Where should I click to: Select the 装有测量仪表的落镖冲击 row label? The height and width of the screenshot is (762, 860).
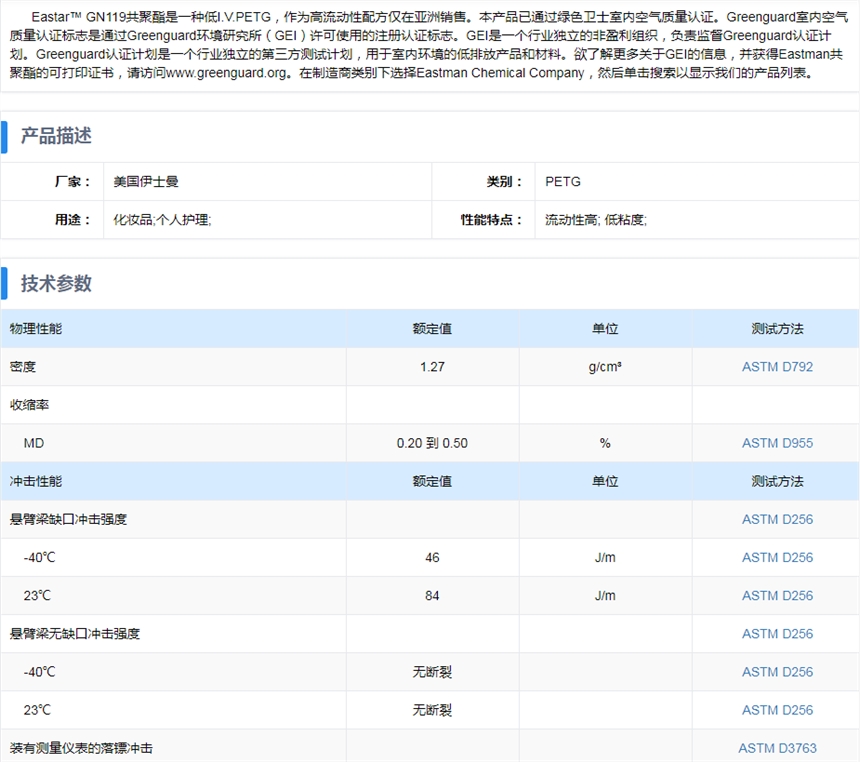[81, 748]
